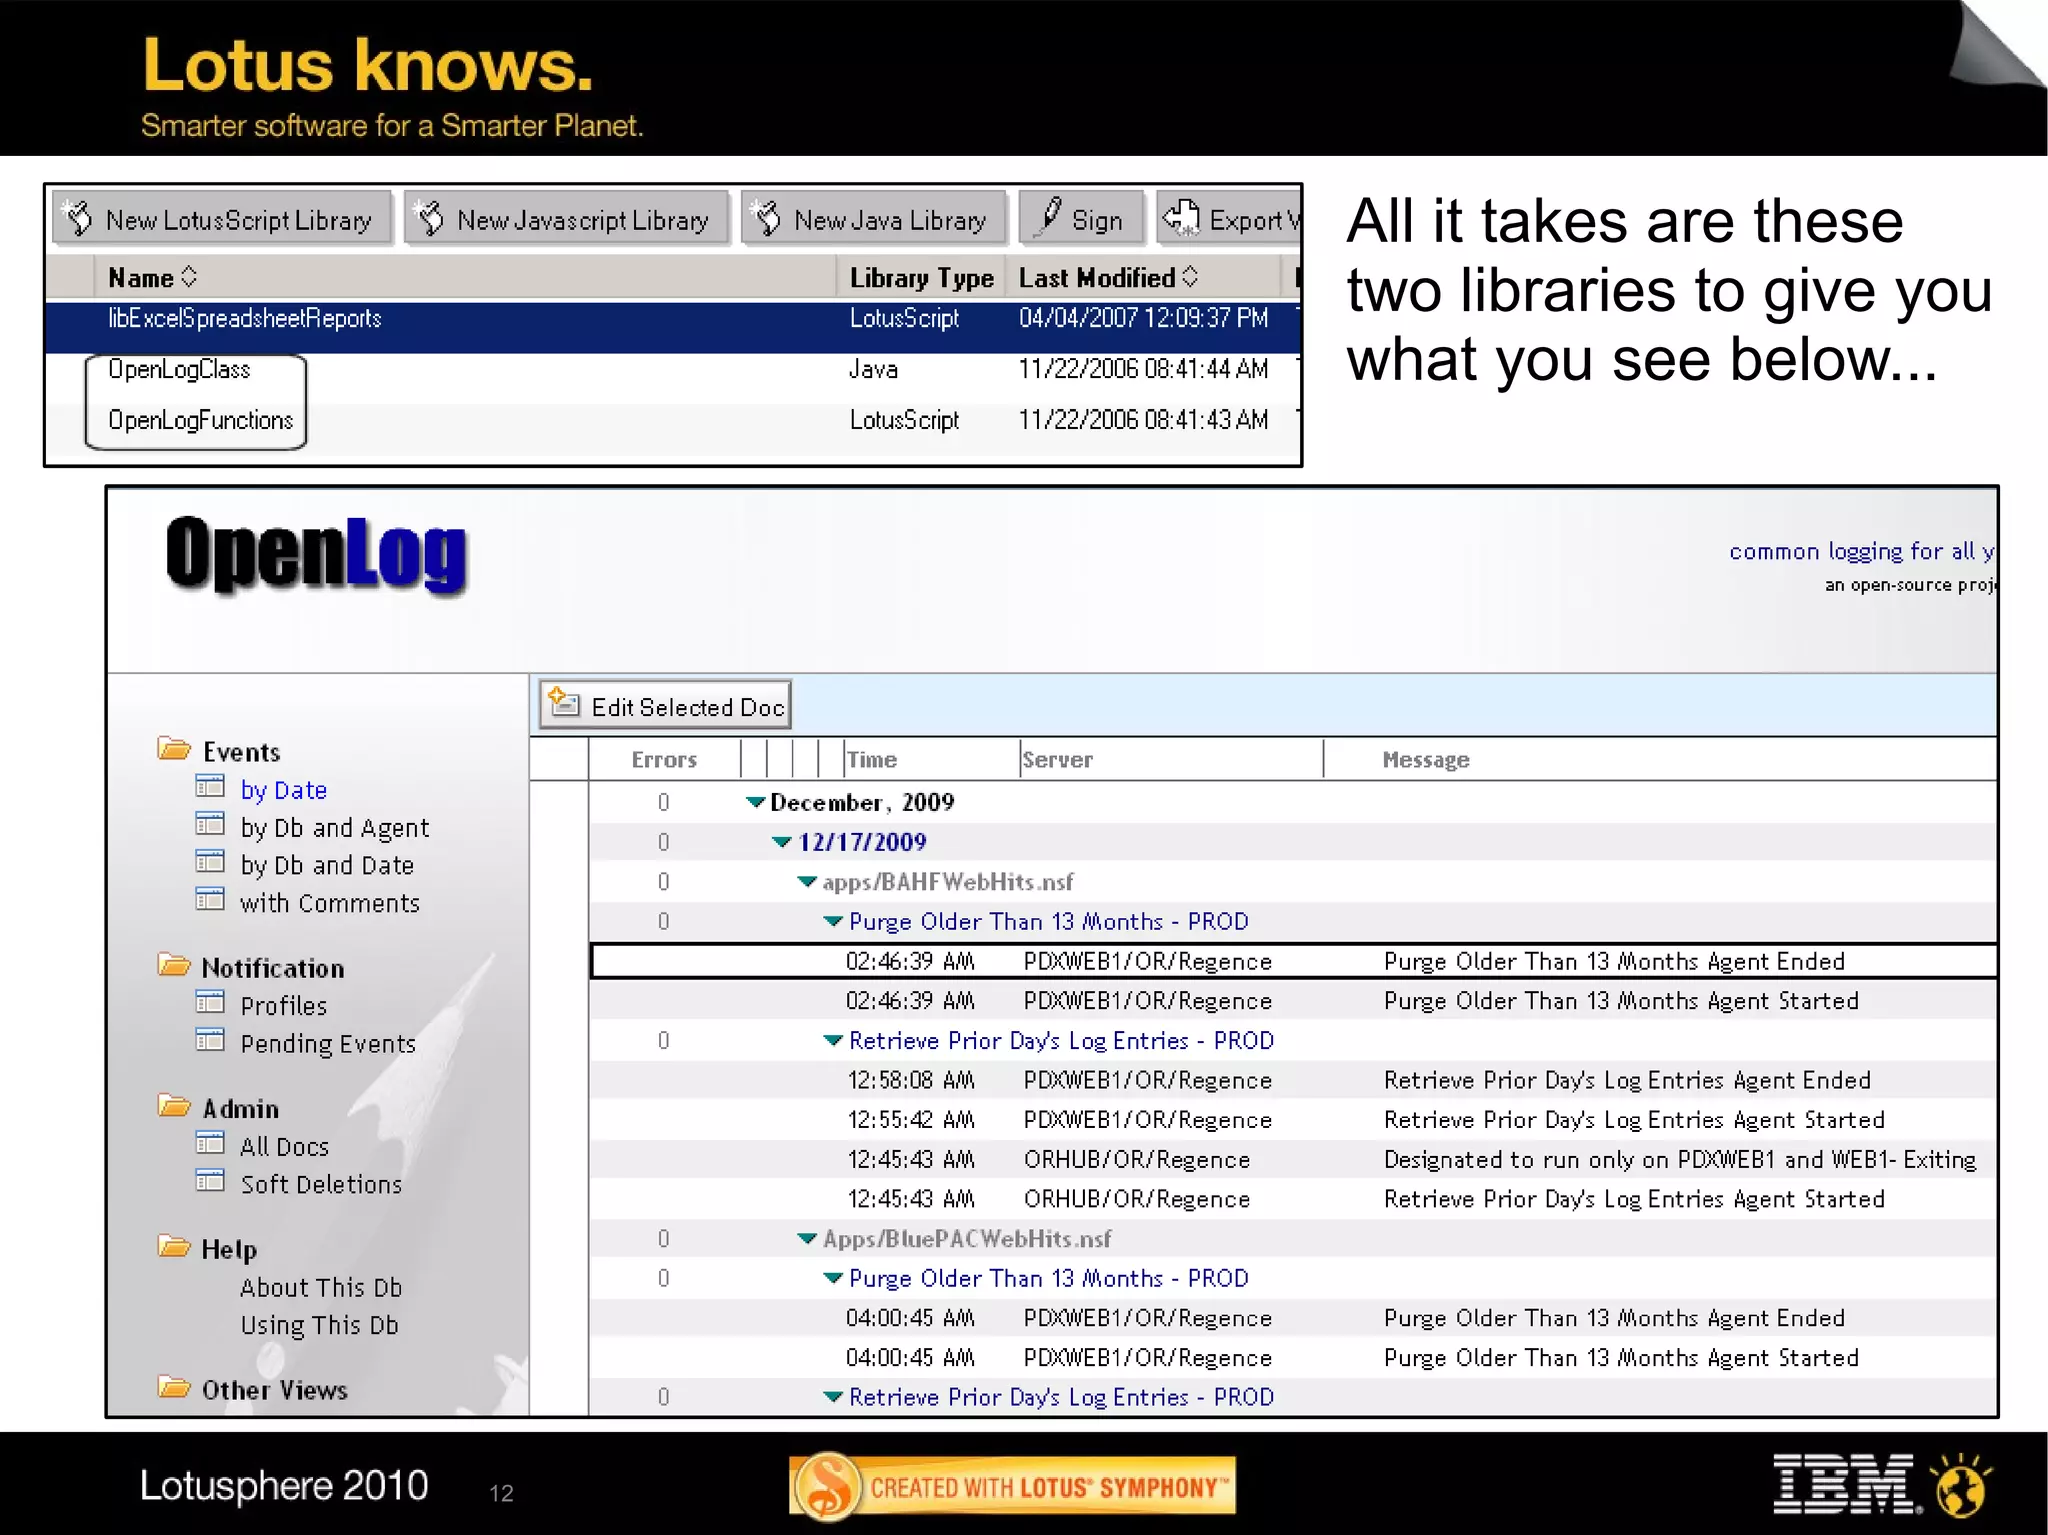This screenshot has height=1535, width=2048.
Task: Collapse first Purge Older Than 13 Months category
Action: click(x=833, y=921)
